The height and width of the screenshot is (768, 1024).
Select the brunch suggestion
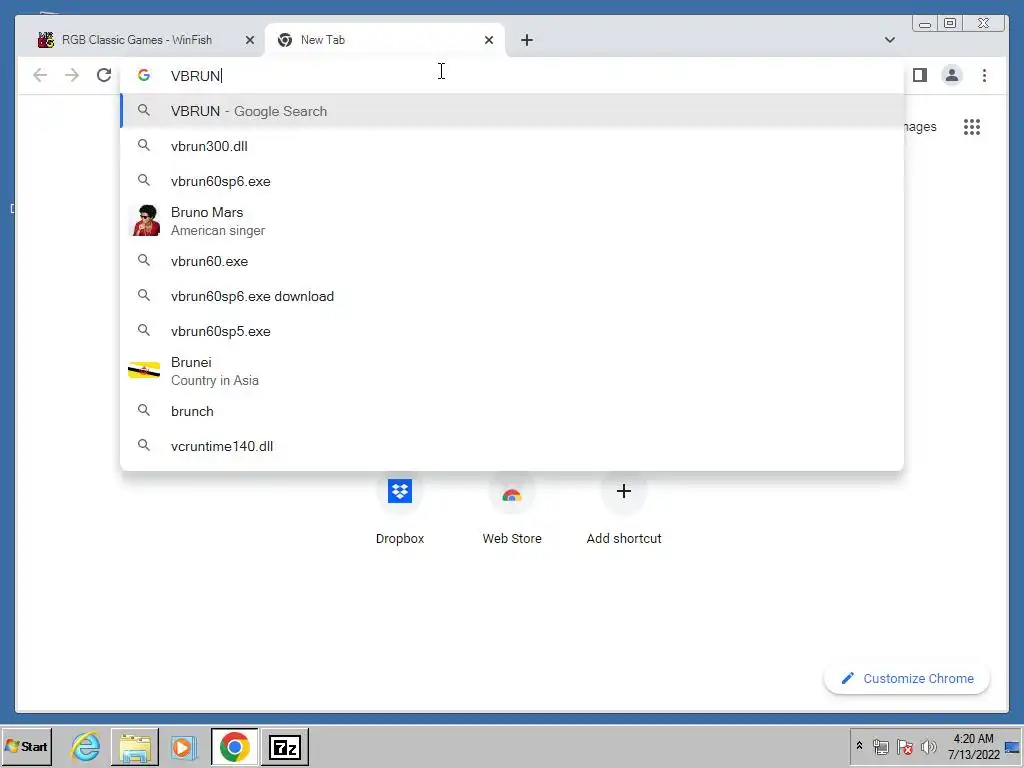pyautogui.click(x=512, y=411)
